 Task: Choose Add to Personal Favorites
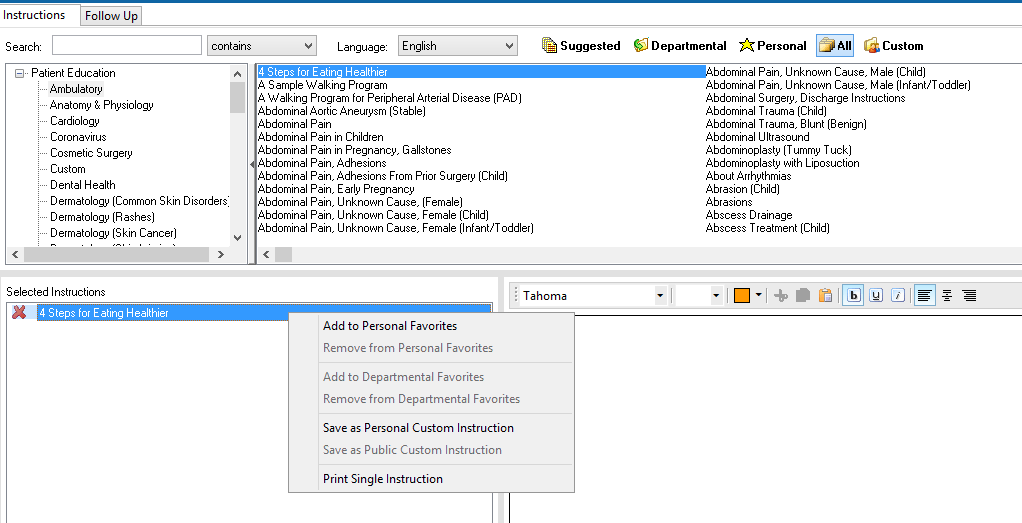click(390, 326)
